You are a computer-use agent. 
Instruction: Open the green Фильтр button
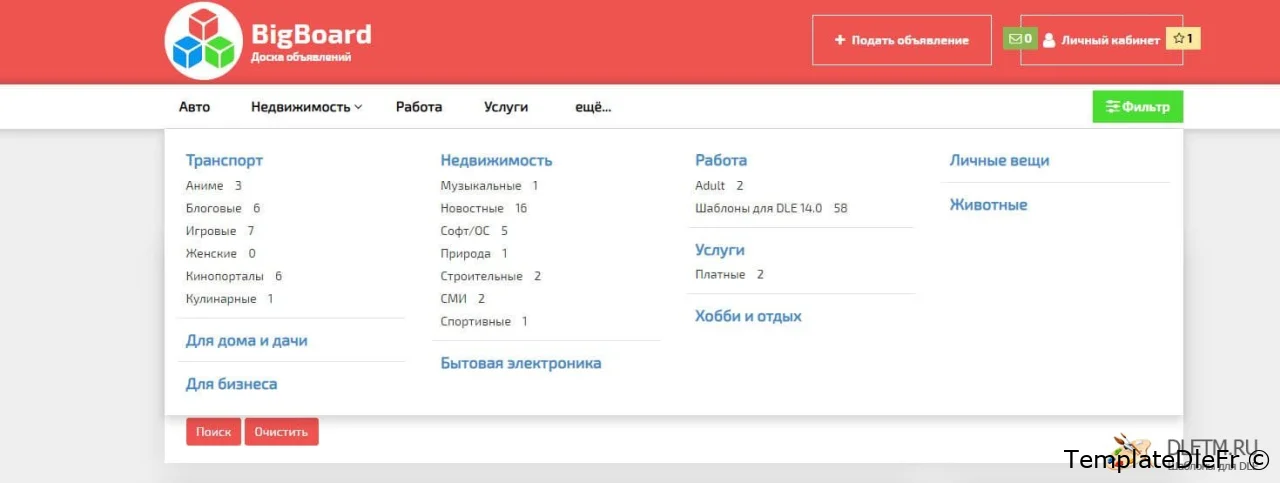[1137, 107]
